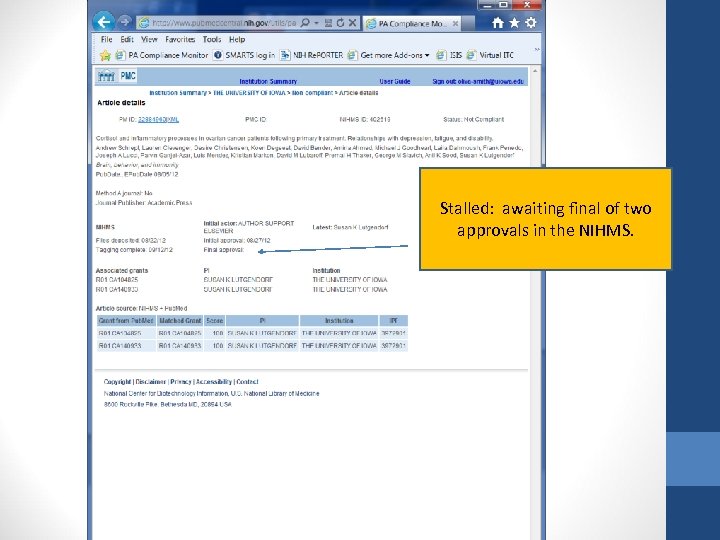Open the Disclaimer footer link
Screen dimensions: 720x540
click(x=151, y=382)
